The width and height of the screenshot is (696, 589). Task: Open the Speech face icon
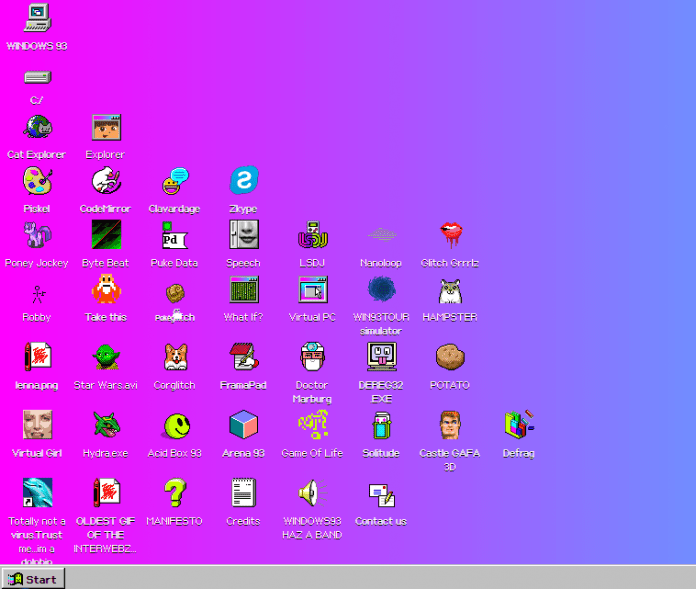click(x=244, y=234)
